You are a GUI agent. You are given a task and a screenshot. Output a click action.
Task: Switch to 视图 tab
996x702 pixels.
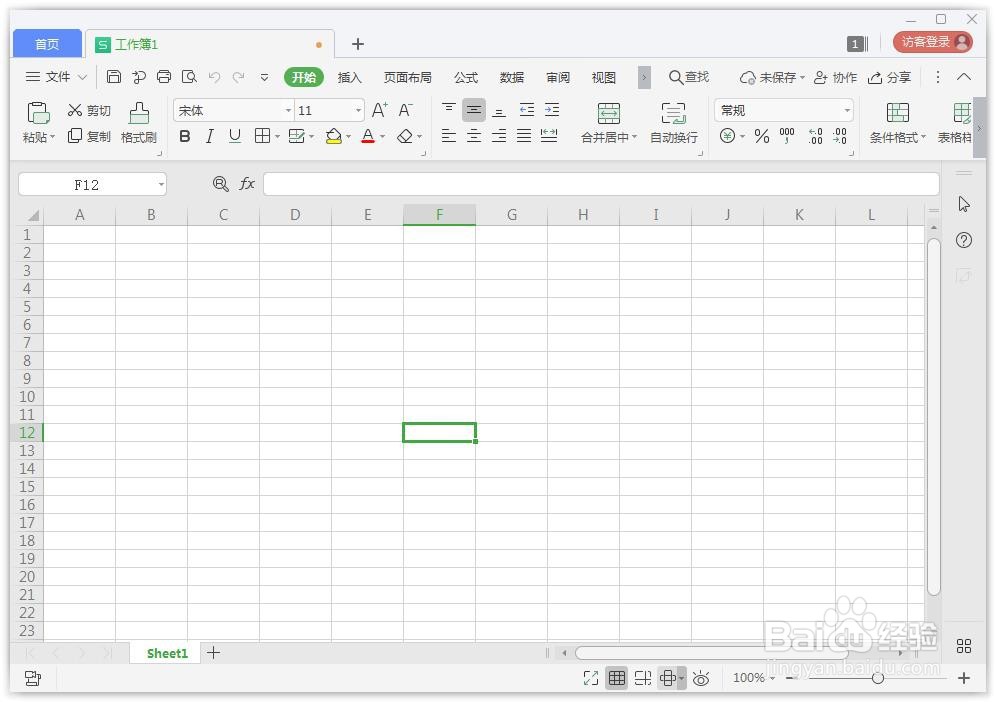tap(603, 77)
